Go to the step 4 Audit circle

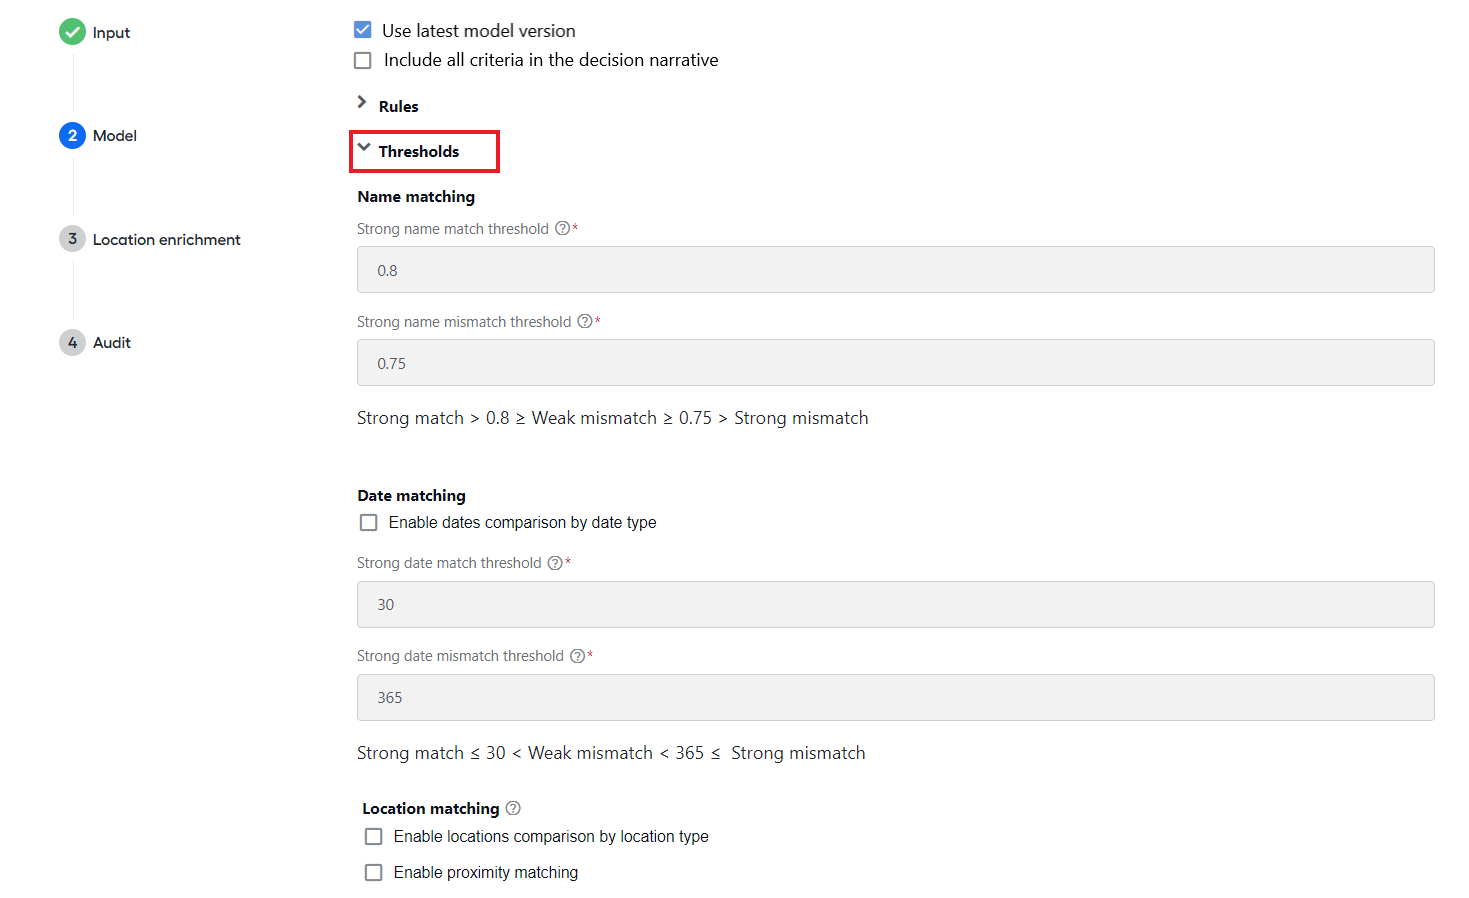(x=72, y=342)
